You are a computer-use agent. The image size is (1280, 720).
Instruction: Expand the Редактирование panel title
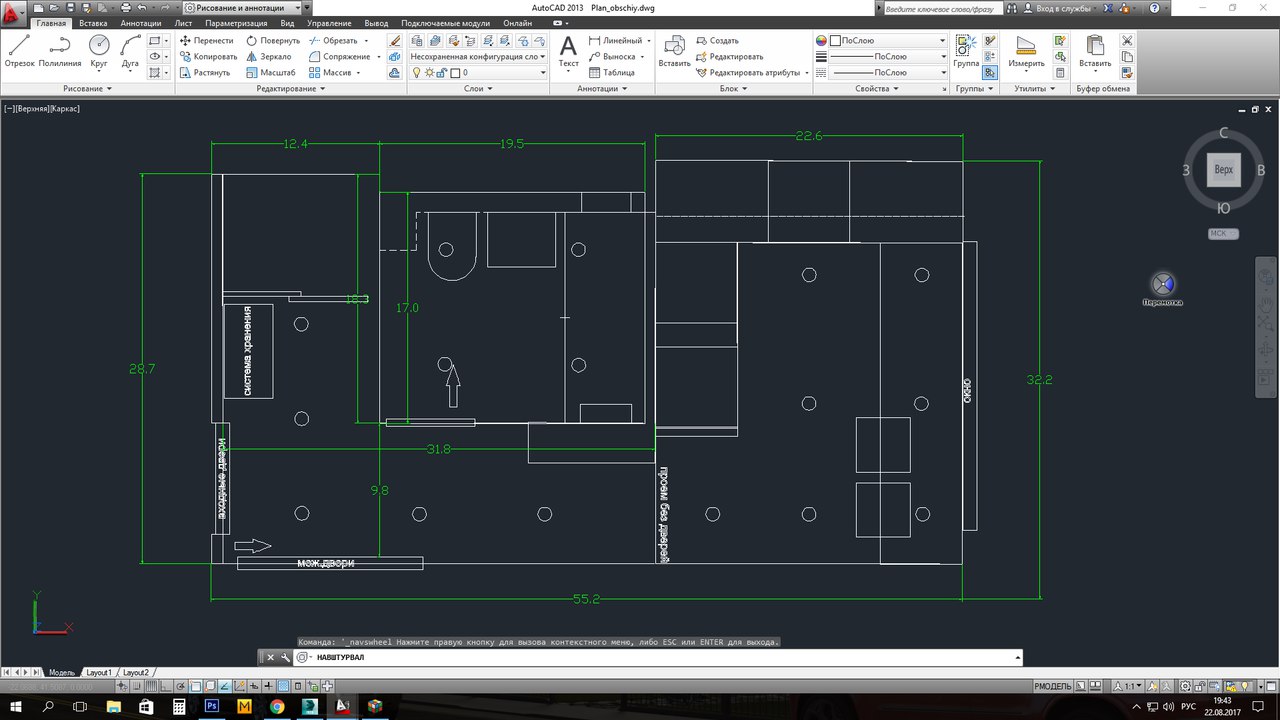click(x=291, y=89)
